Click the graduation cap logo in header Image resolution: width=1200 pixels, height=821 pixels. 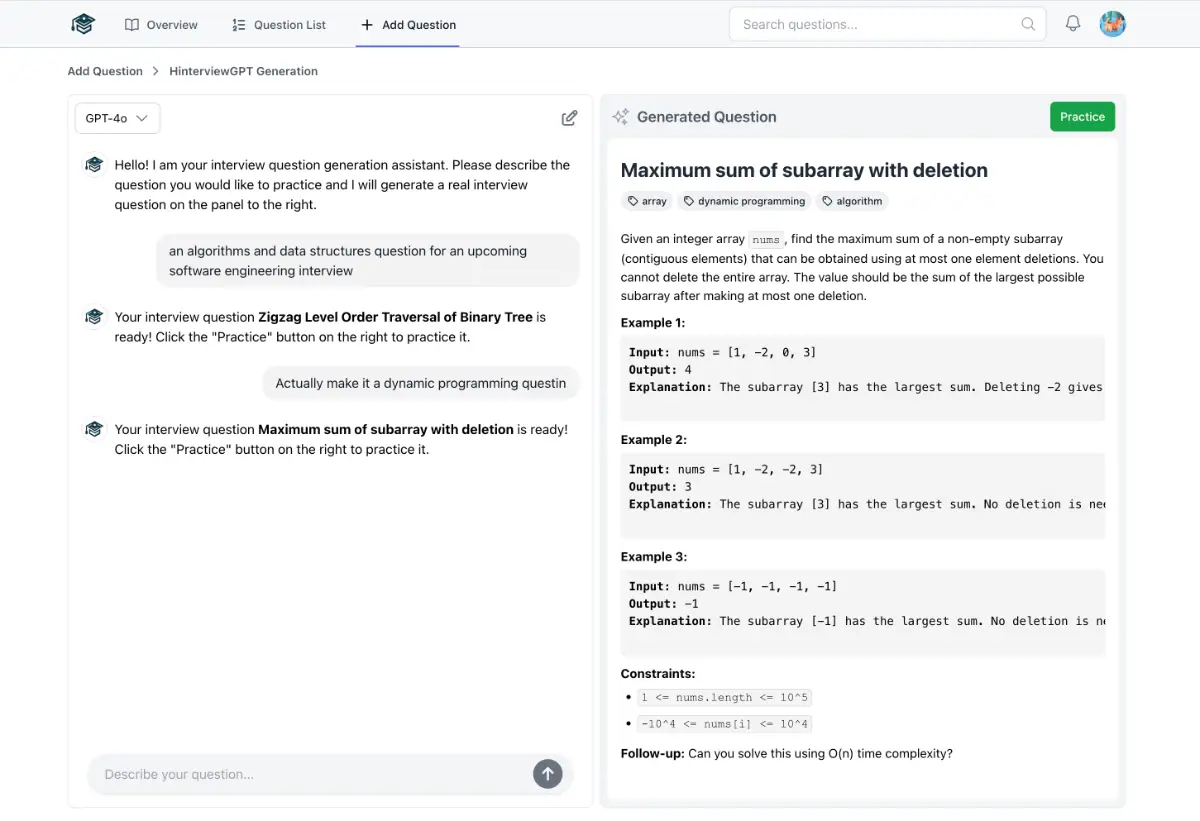[x=83, y=24]
